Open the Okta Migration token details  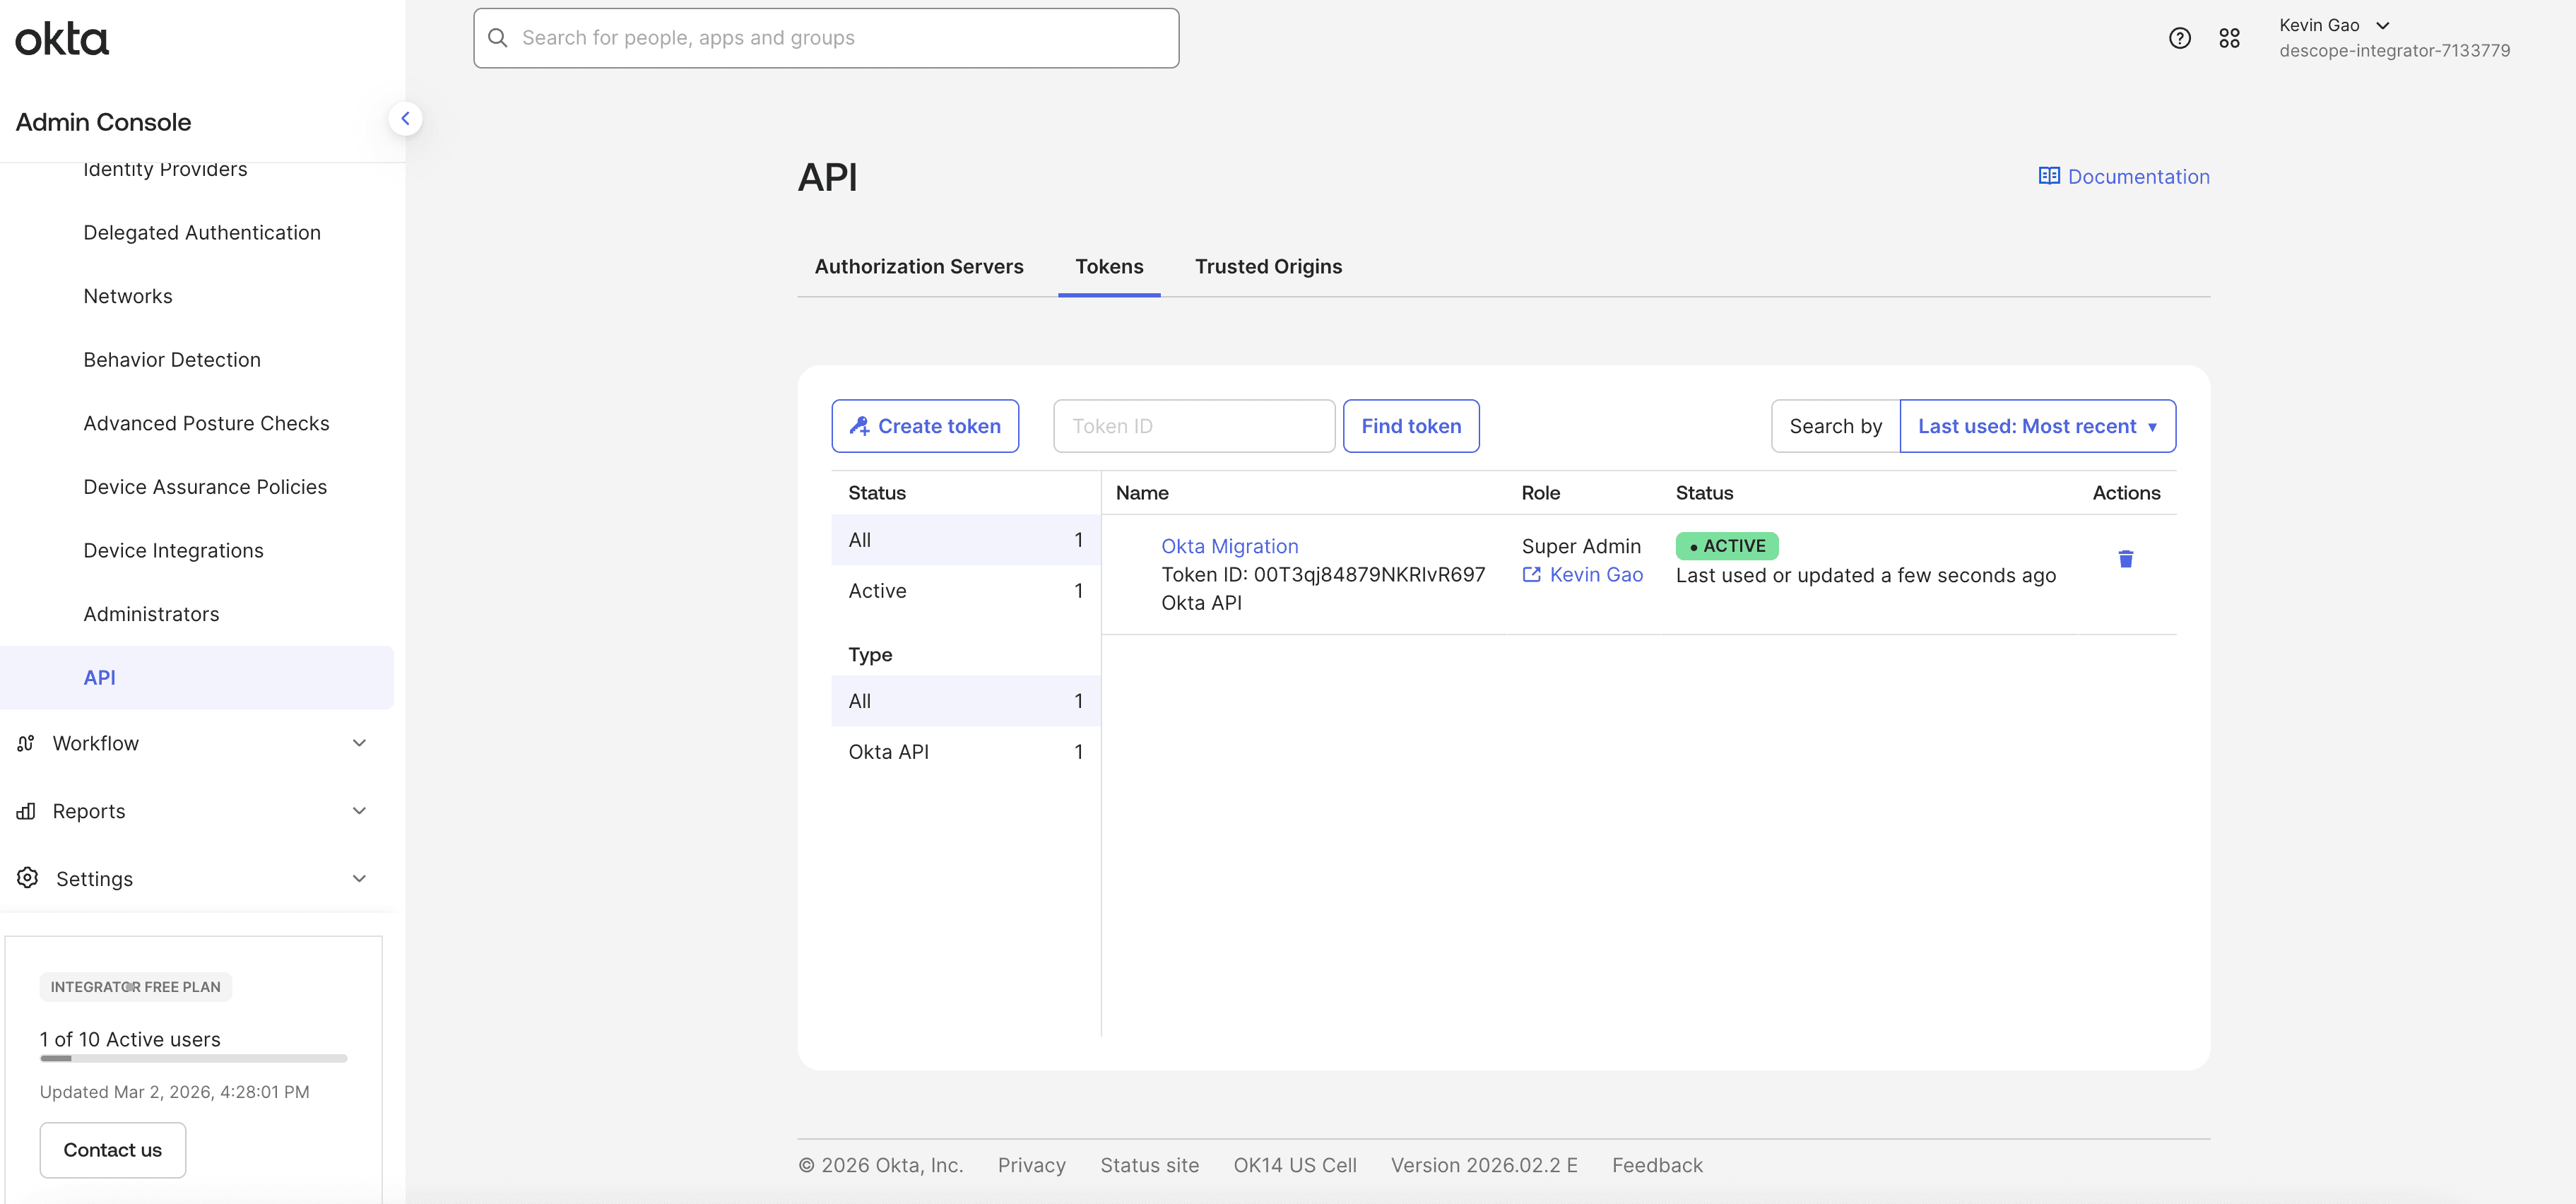[x=1230, y=546]
